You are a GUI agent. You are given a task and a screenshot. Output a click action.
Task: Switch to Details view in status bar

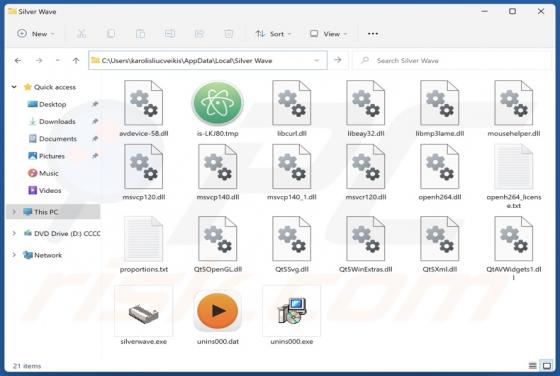pyautogui.click(x=532, y=366)
